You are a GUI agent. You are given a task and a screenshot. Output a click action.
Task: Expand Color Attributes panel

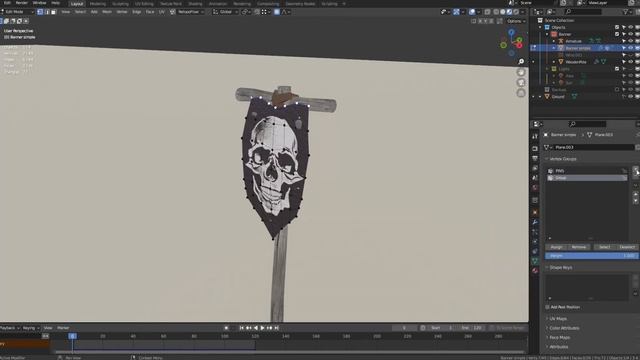pyautogui.click(x=564, y=328)
